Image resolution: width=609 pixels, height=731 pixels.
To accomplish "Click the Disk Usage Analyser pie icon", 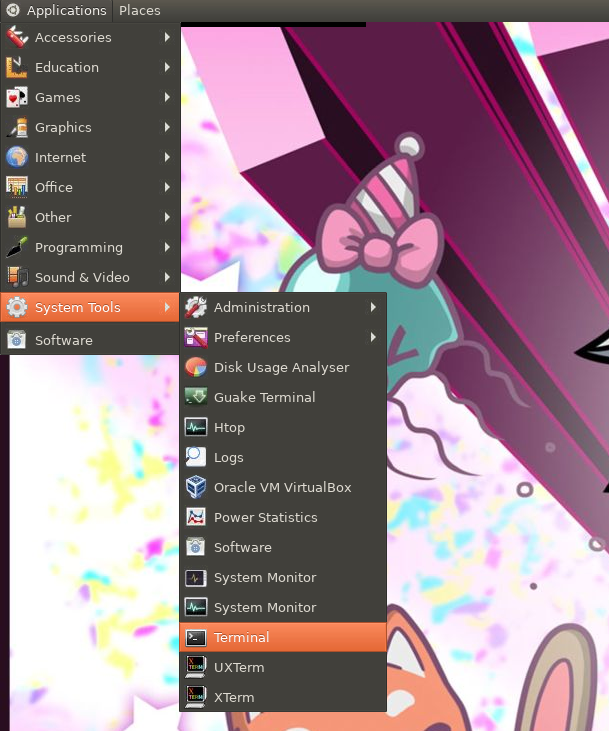I will pos(196,367).
